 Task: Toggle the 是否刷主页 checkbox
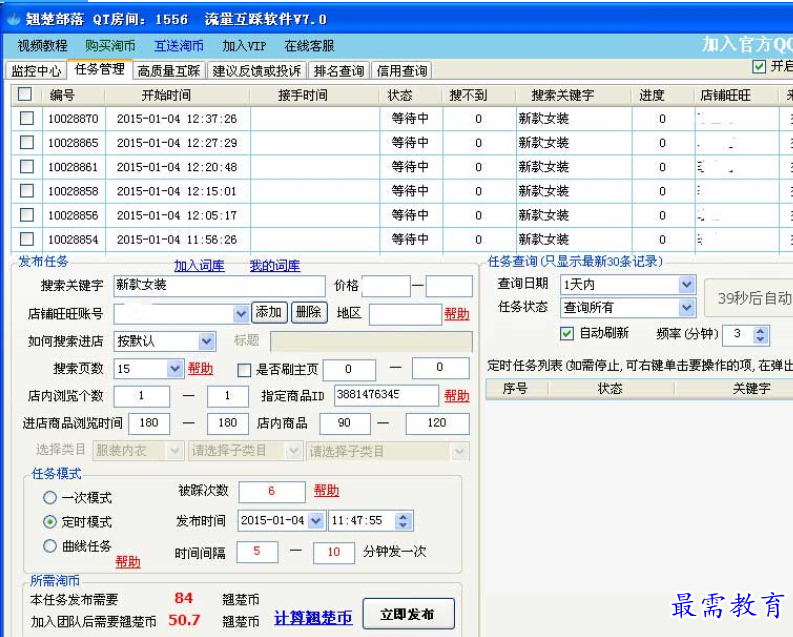coord(244,371)
